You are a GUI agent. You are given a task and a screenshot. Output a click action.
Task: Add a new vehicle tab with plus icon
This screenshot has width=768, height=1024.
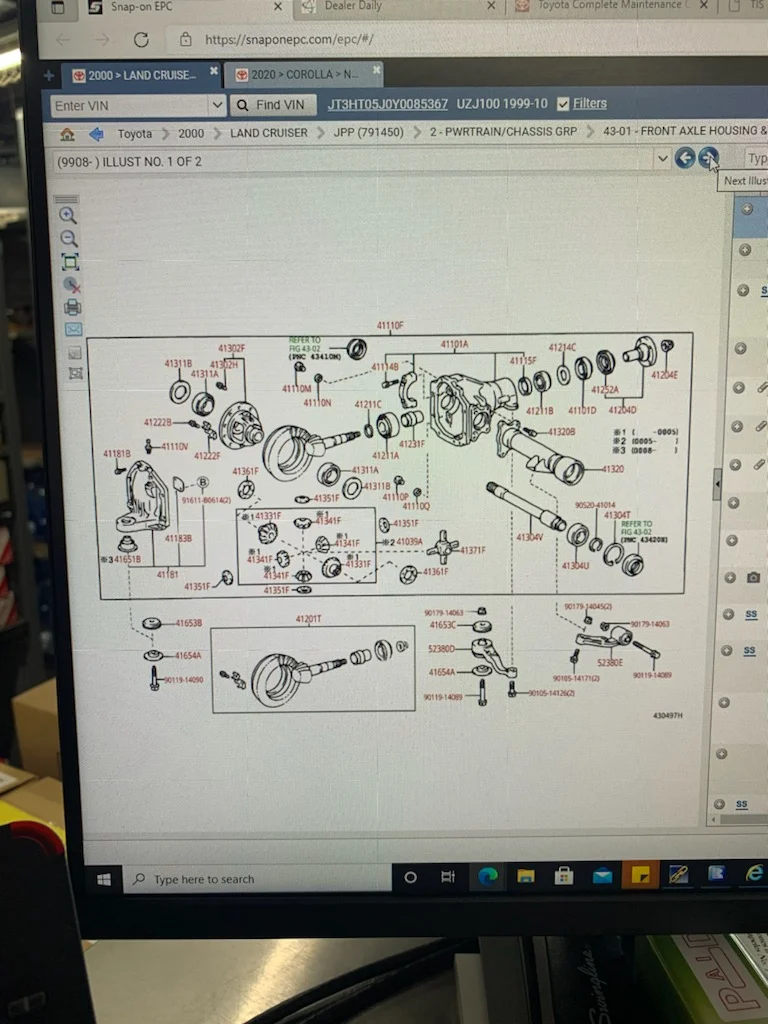coord(49,76)
